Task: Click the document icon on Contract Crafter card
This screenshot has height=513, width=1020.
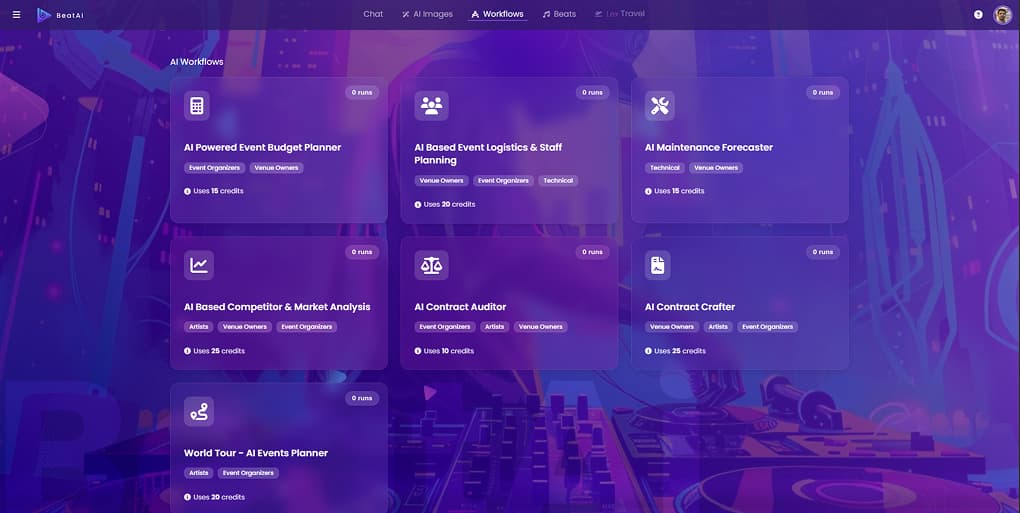Action: coord(658,265)
